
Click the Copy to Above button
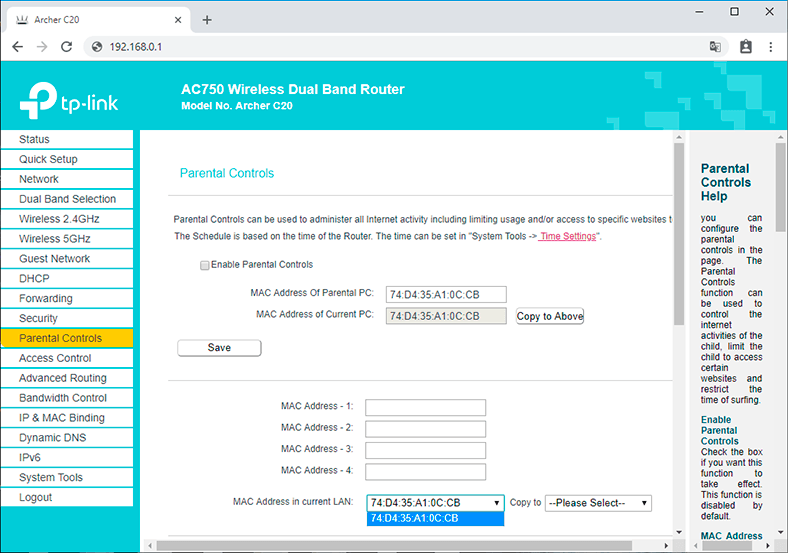pos(550,316)
